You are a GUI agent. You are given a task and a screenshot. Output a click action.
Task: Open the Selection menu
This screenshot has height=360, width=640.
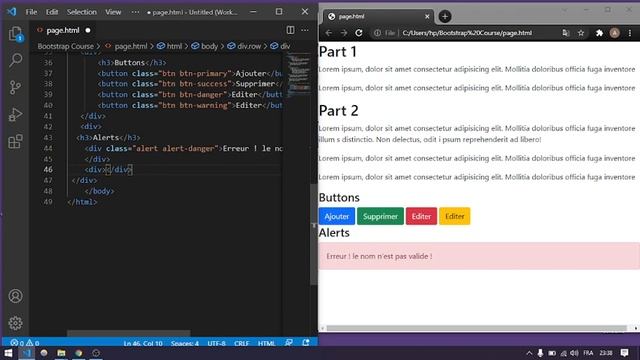[82, 12]
